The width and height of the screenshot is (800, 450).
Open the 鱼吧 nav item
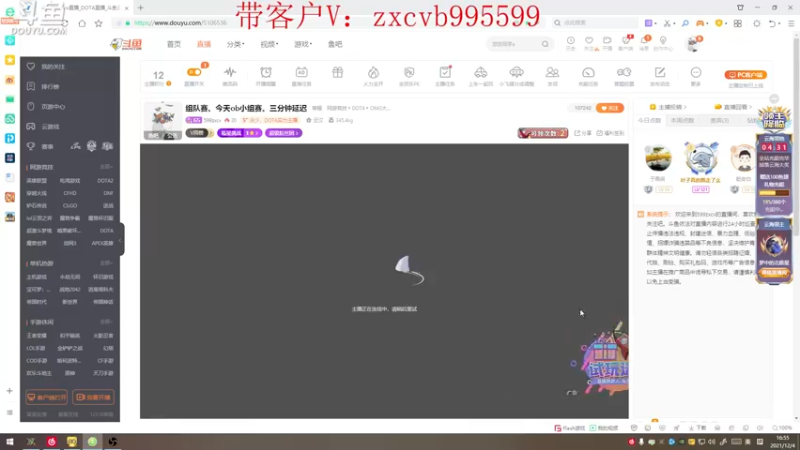coord(335,44)
